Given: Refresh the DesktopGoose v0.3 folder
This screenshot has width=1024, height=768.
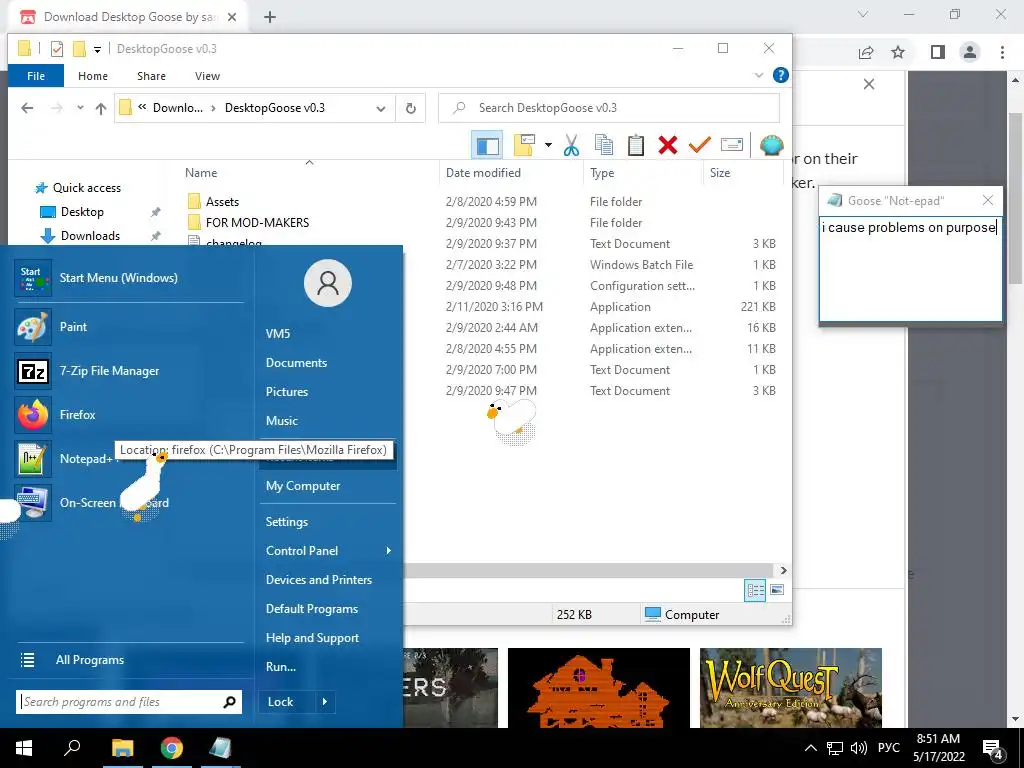Looking at the screenshot, I should tap(411, 108).
